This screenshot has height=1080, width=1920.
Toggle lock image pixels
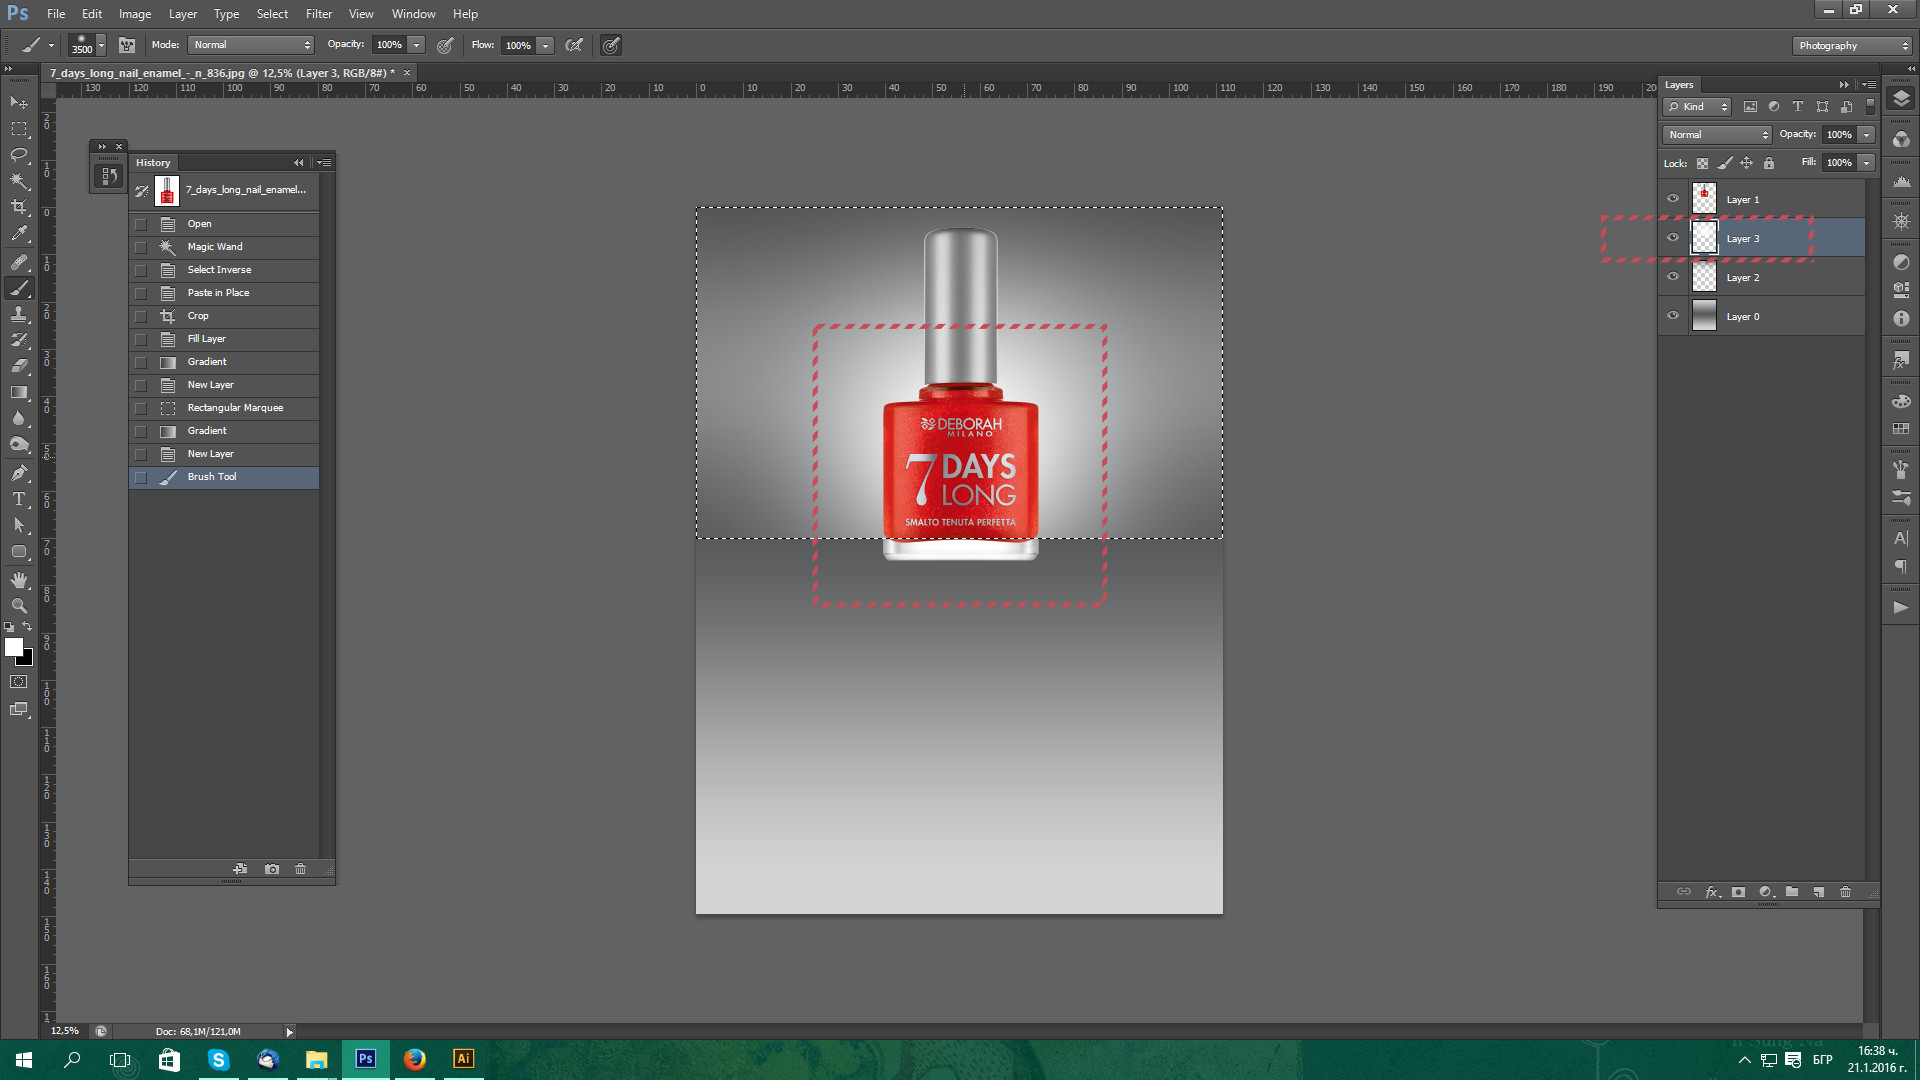click(1724, 163)
